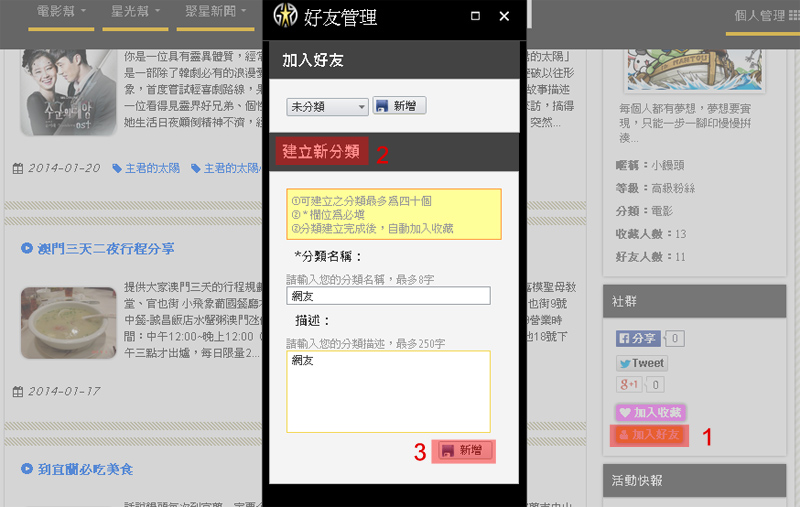Click the 2014-01-17 calendar icon
The width and height of the screenshot is (800, 507).
[x=18, y=392]
